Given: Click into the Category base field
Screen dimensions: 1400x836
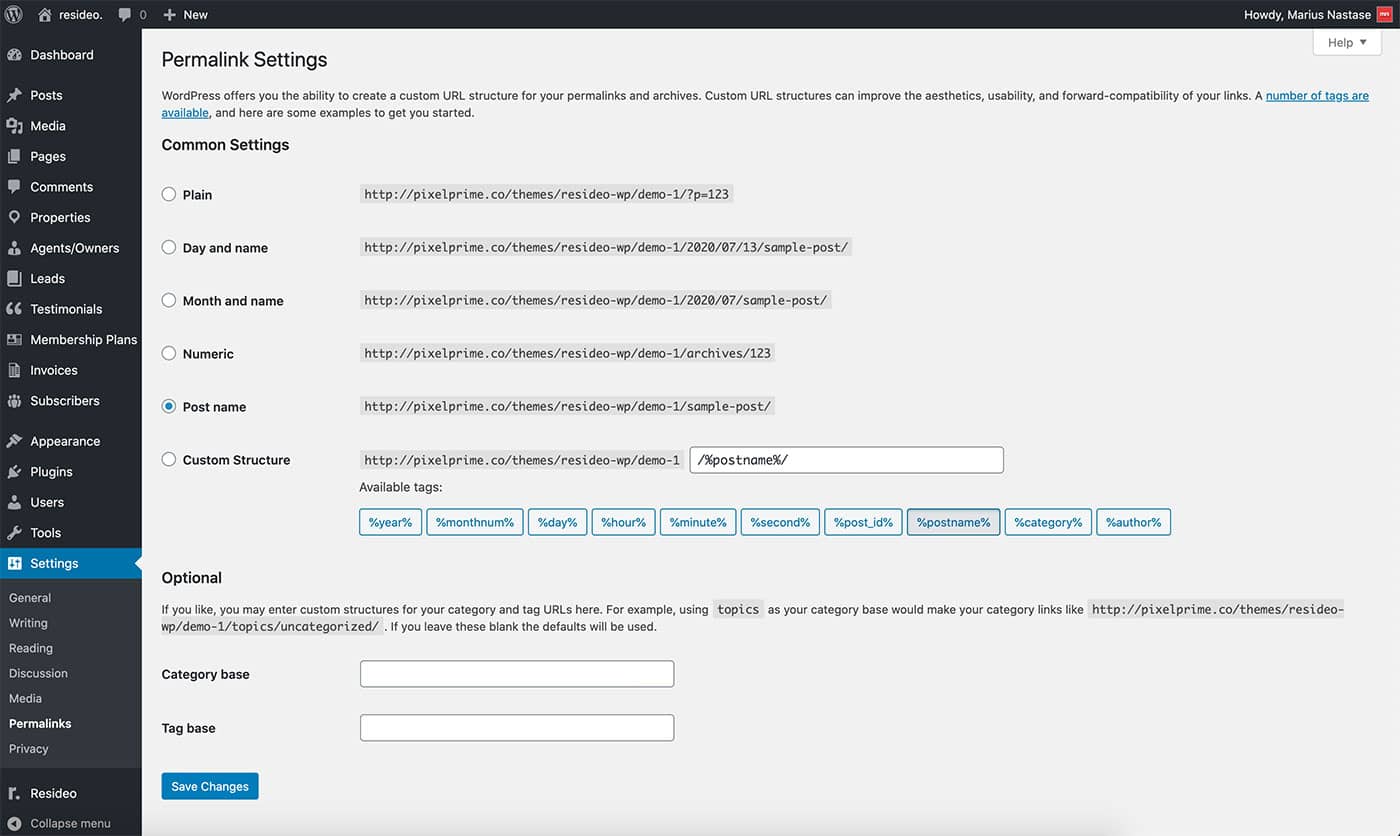Looking at the screenshot, I should 516,674.
